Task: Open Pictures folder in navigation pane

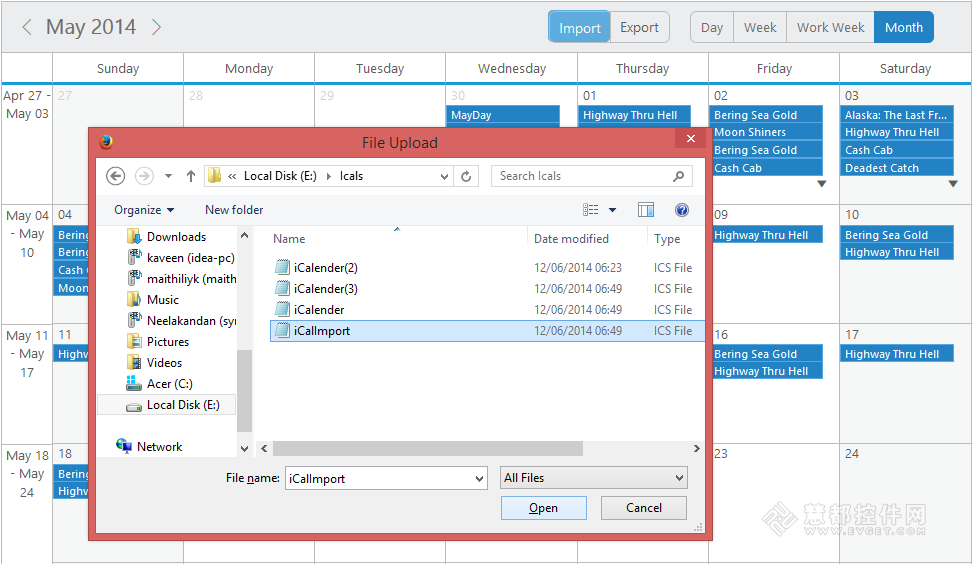Action: pos(158,342)
